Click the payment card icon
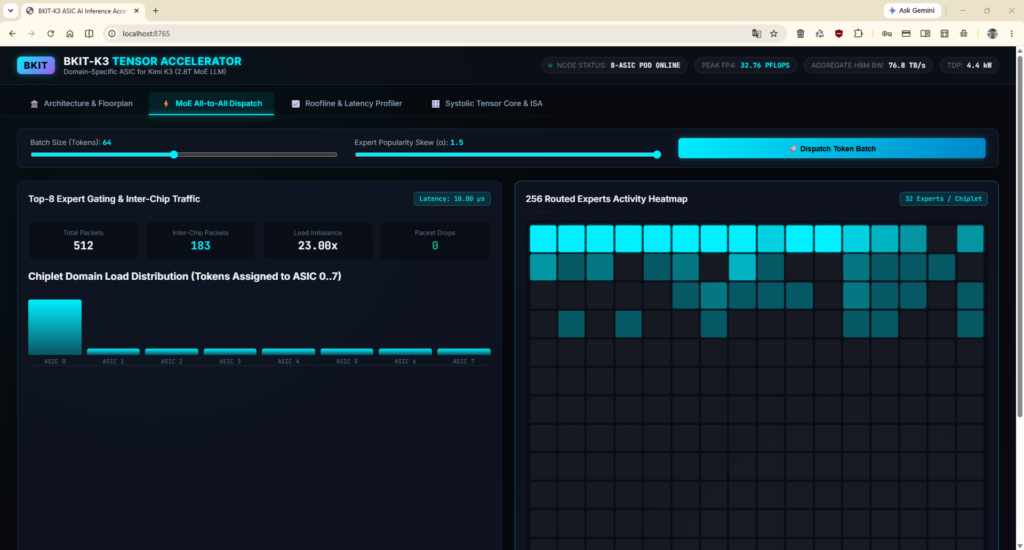1024x550 pixels. [906, 33]
